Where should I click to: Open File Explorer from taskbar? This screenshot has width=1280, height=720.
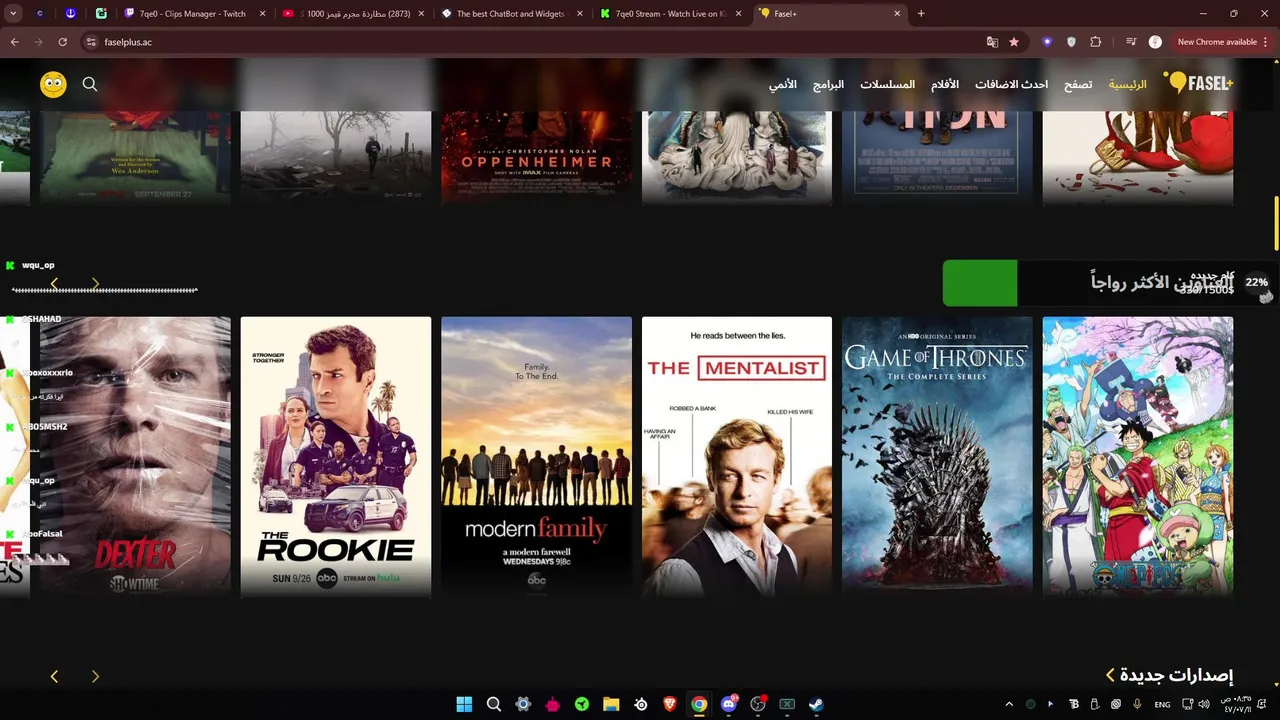coord(611,704)
